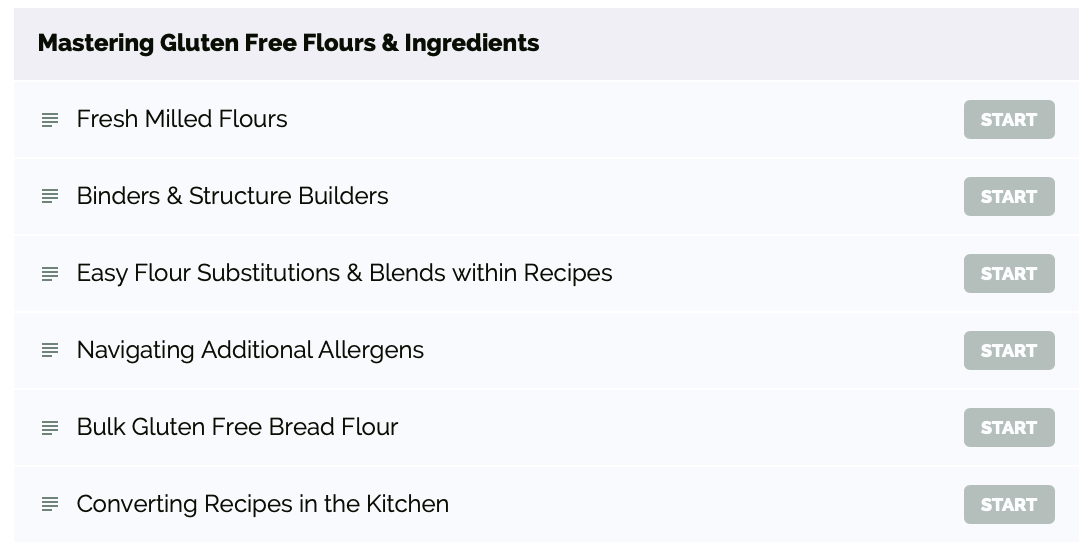The width and height of the screenshot is (1086, 554).
Task: Click the Mastering Gluten Free Flours & Ingredients header
Action: pos(288,43)
